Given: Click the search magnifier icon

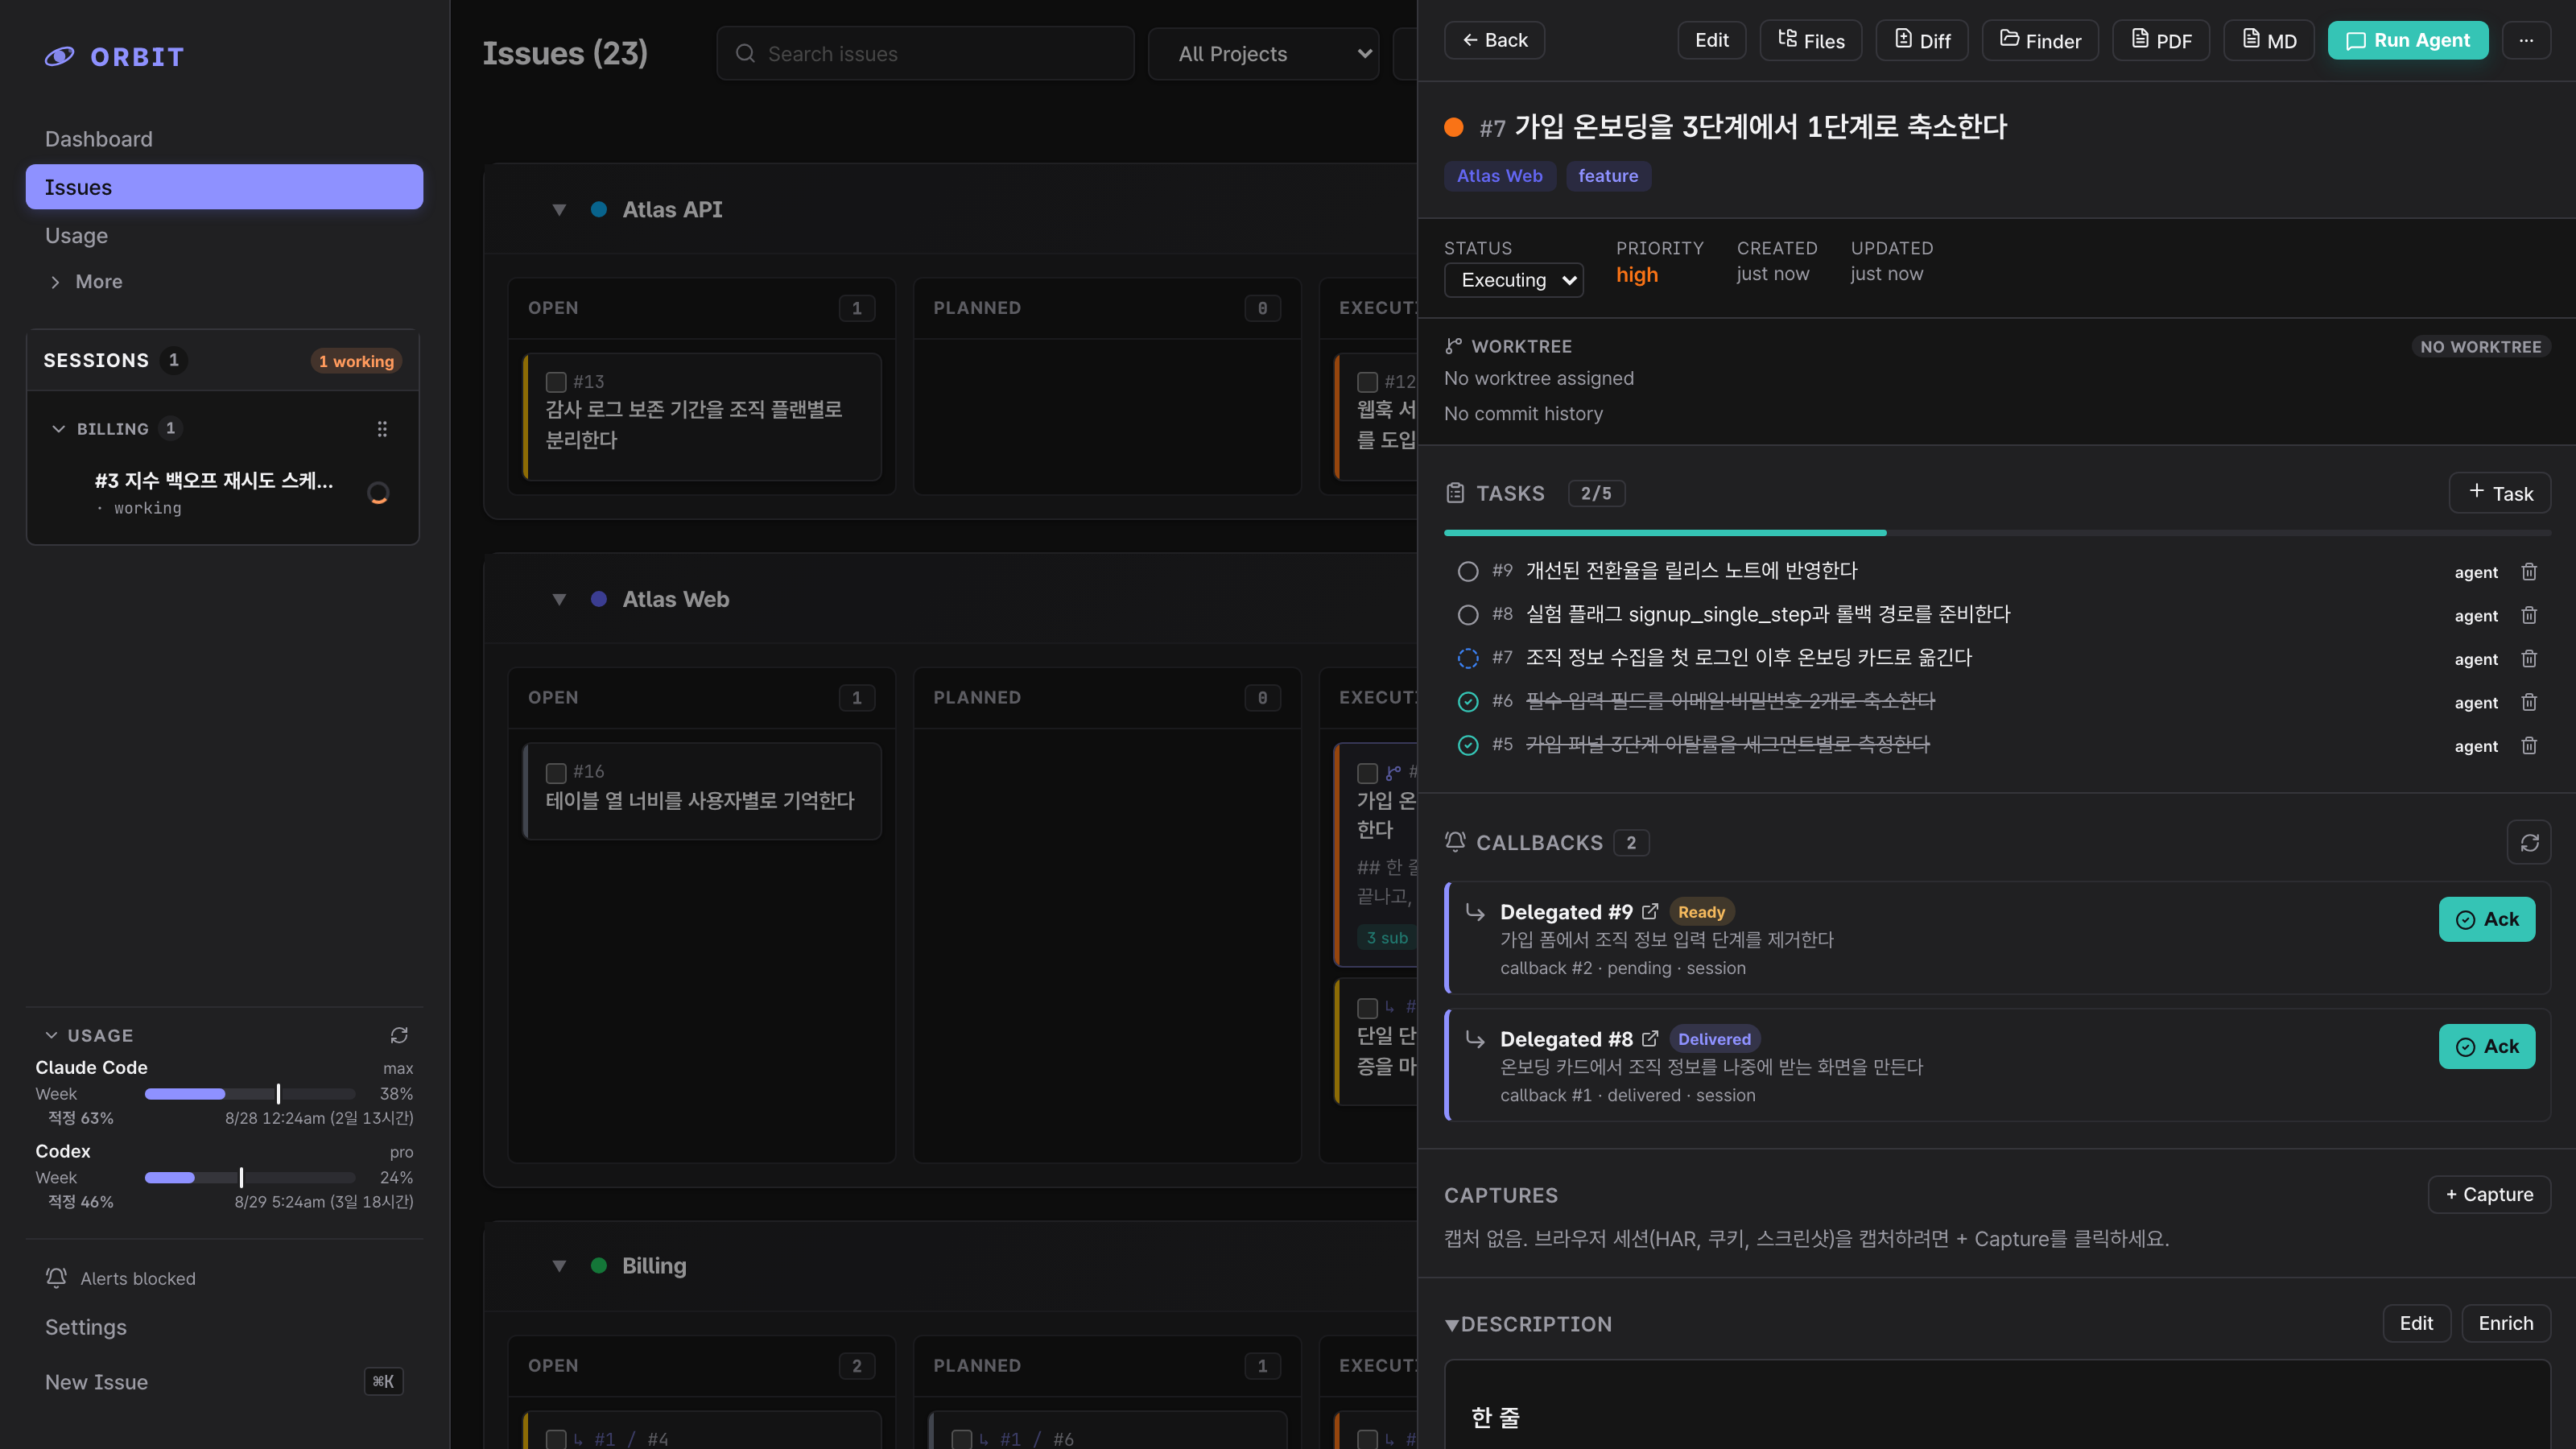Looking at the screenshot, I should pyautogui.click(x=745, y=54).
